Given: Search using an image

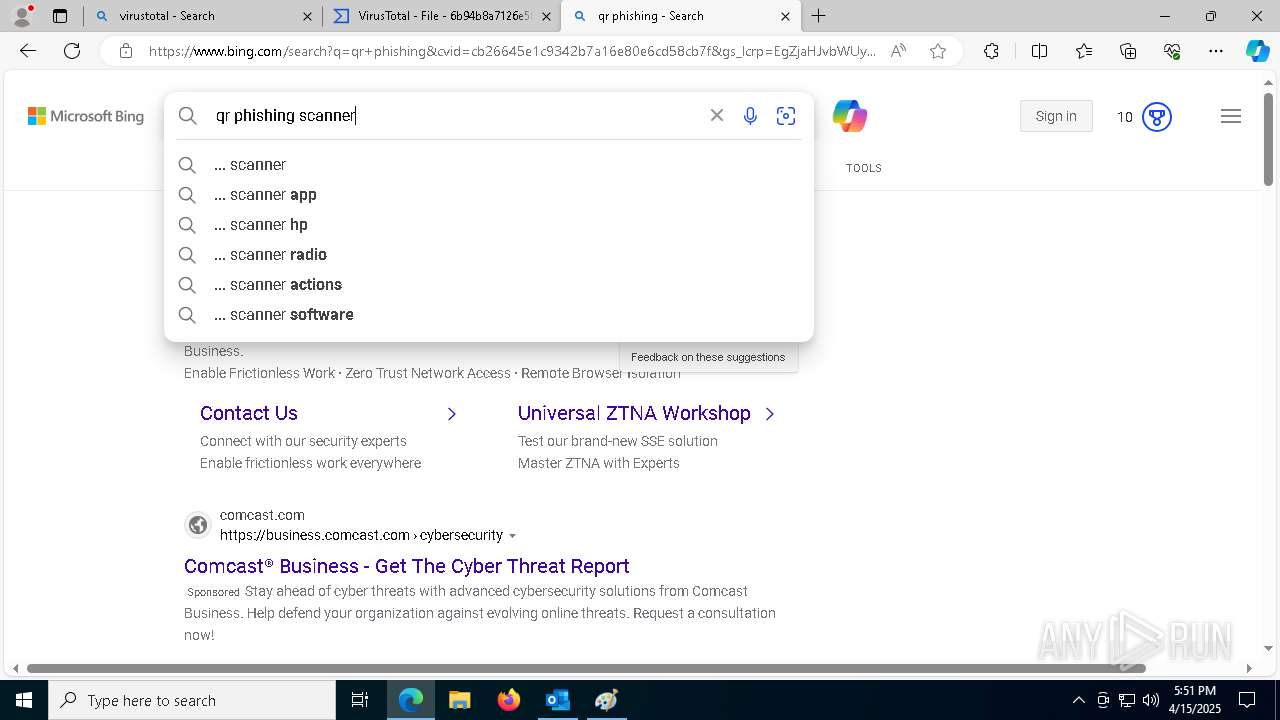Looking at the screenshot, I should click(x=786, y=116).
